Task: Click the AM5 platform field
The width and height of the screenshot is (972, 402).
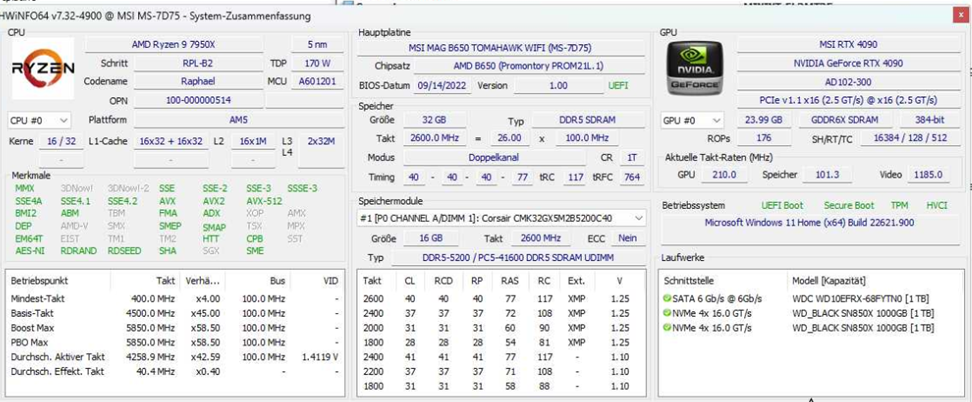Action: pyautogui.click(x=239, y=120)
